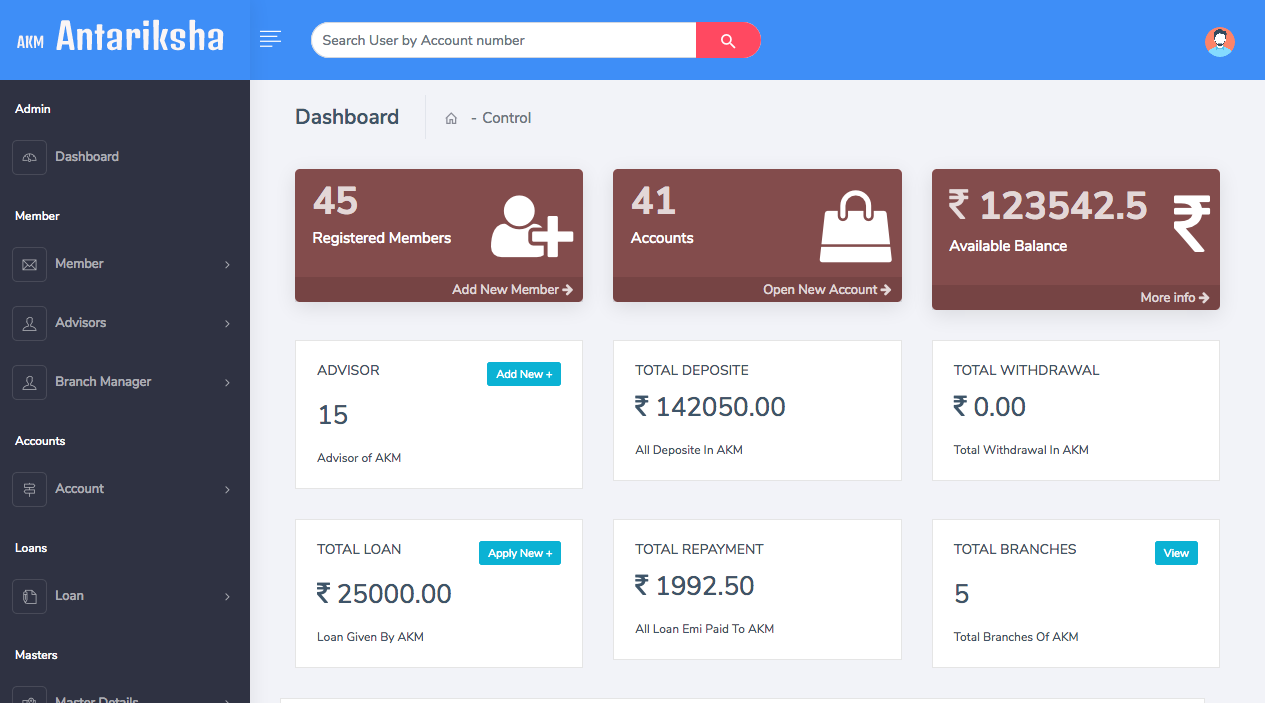Click the Loan icon in sidebar
Image resolution: width=1265 pixels, height=703 pixels.
pyautogui.click(x=29, y=596)
